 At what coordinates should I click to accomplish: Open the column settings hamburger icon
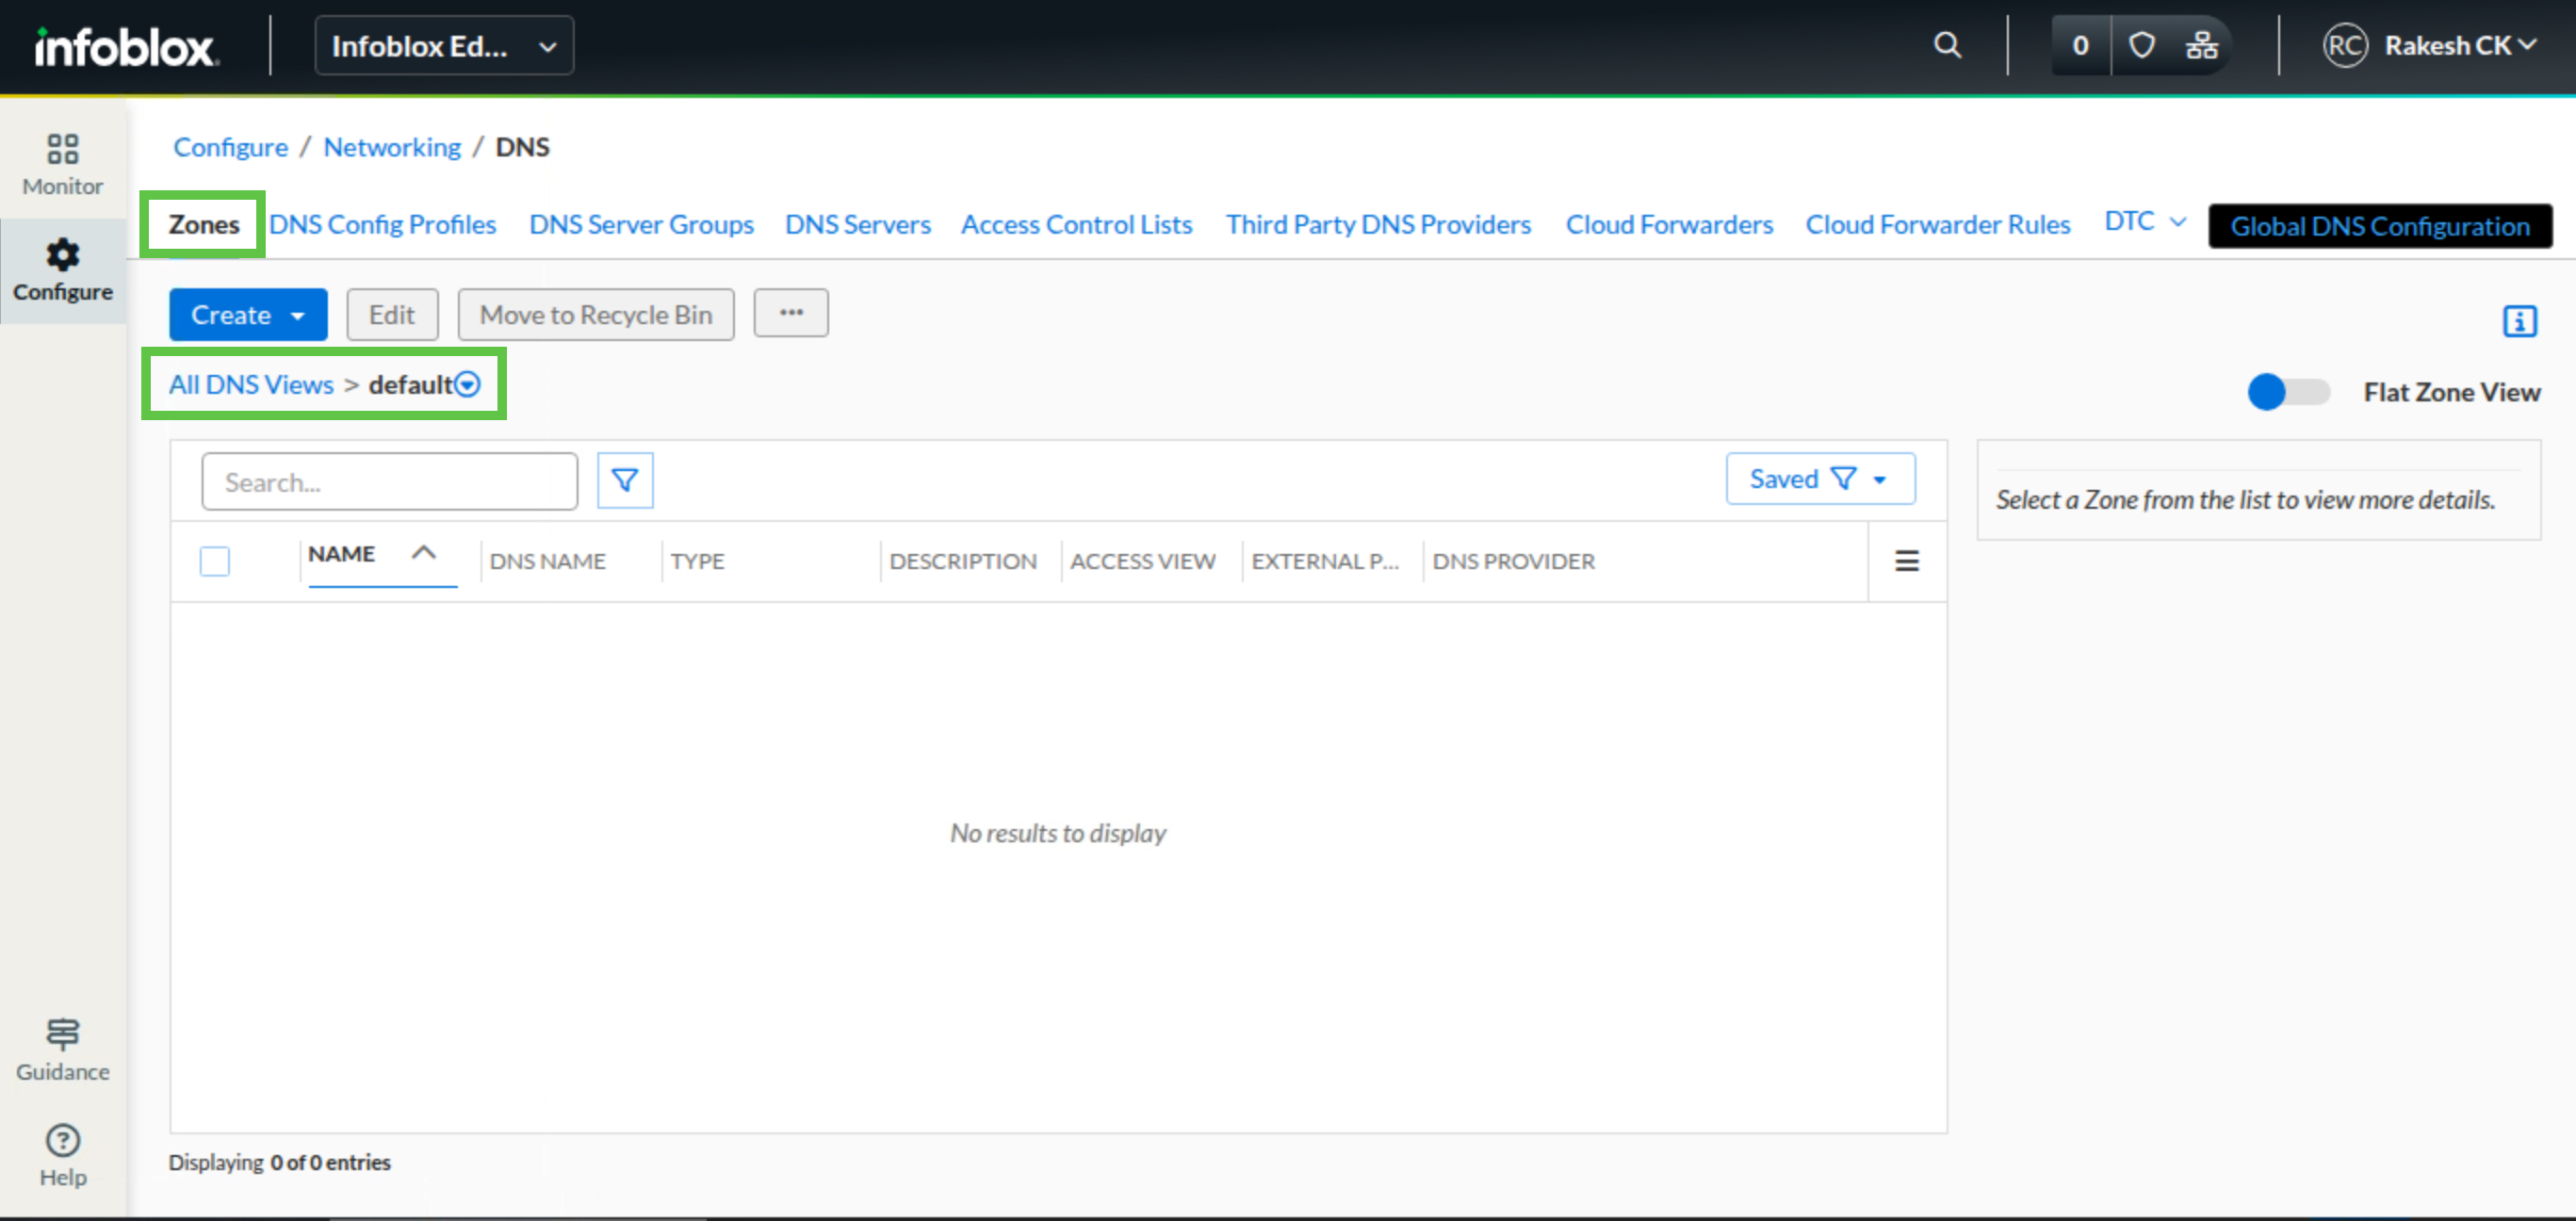point(1906,561)
